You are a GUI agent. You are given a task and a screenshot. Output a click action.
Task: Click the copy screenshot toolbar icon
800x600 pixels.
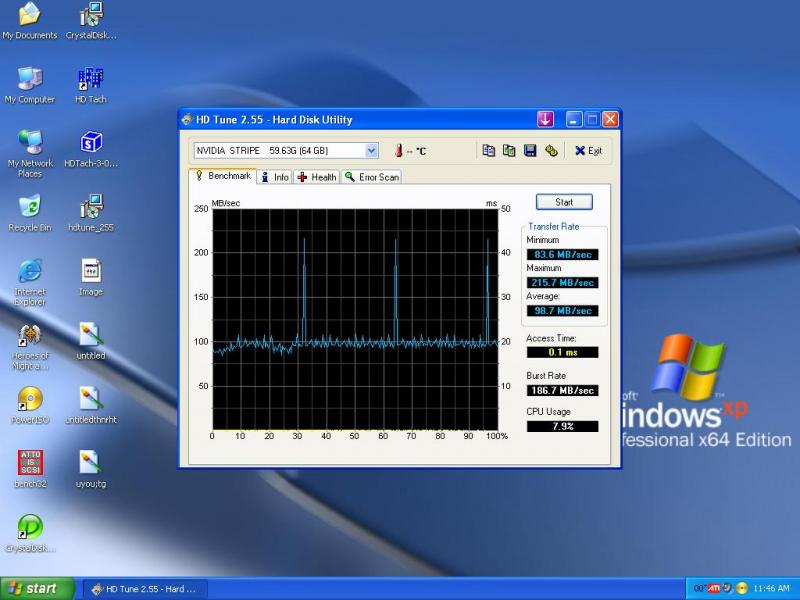coord(509,151)
